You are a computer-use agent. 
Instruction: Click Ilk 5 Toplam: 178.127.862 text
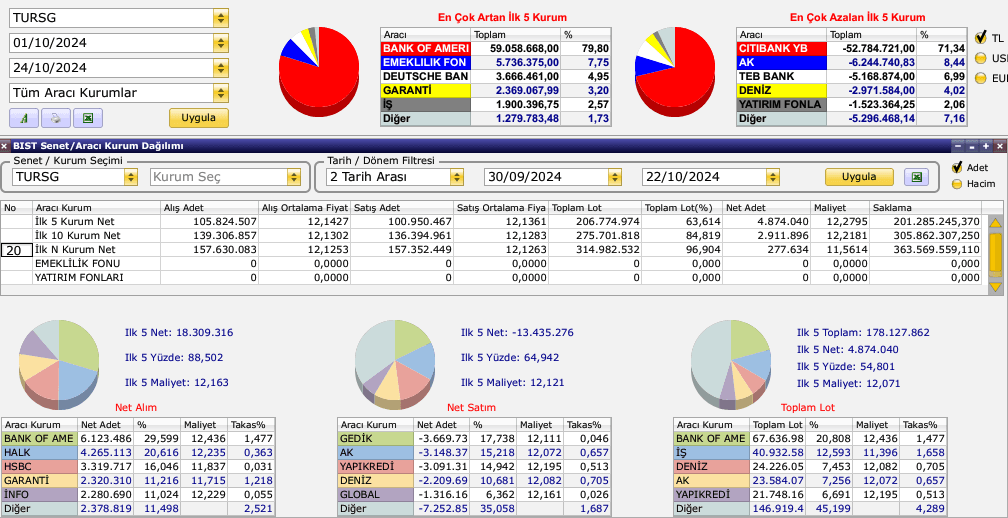tap(863, 333)
